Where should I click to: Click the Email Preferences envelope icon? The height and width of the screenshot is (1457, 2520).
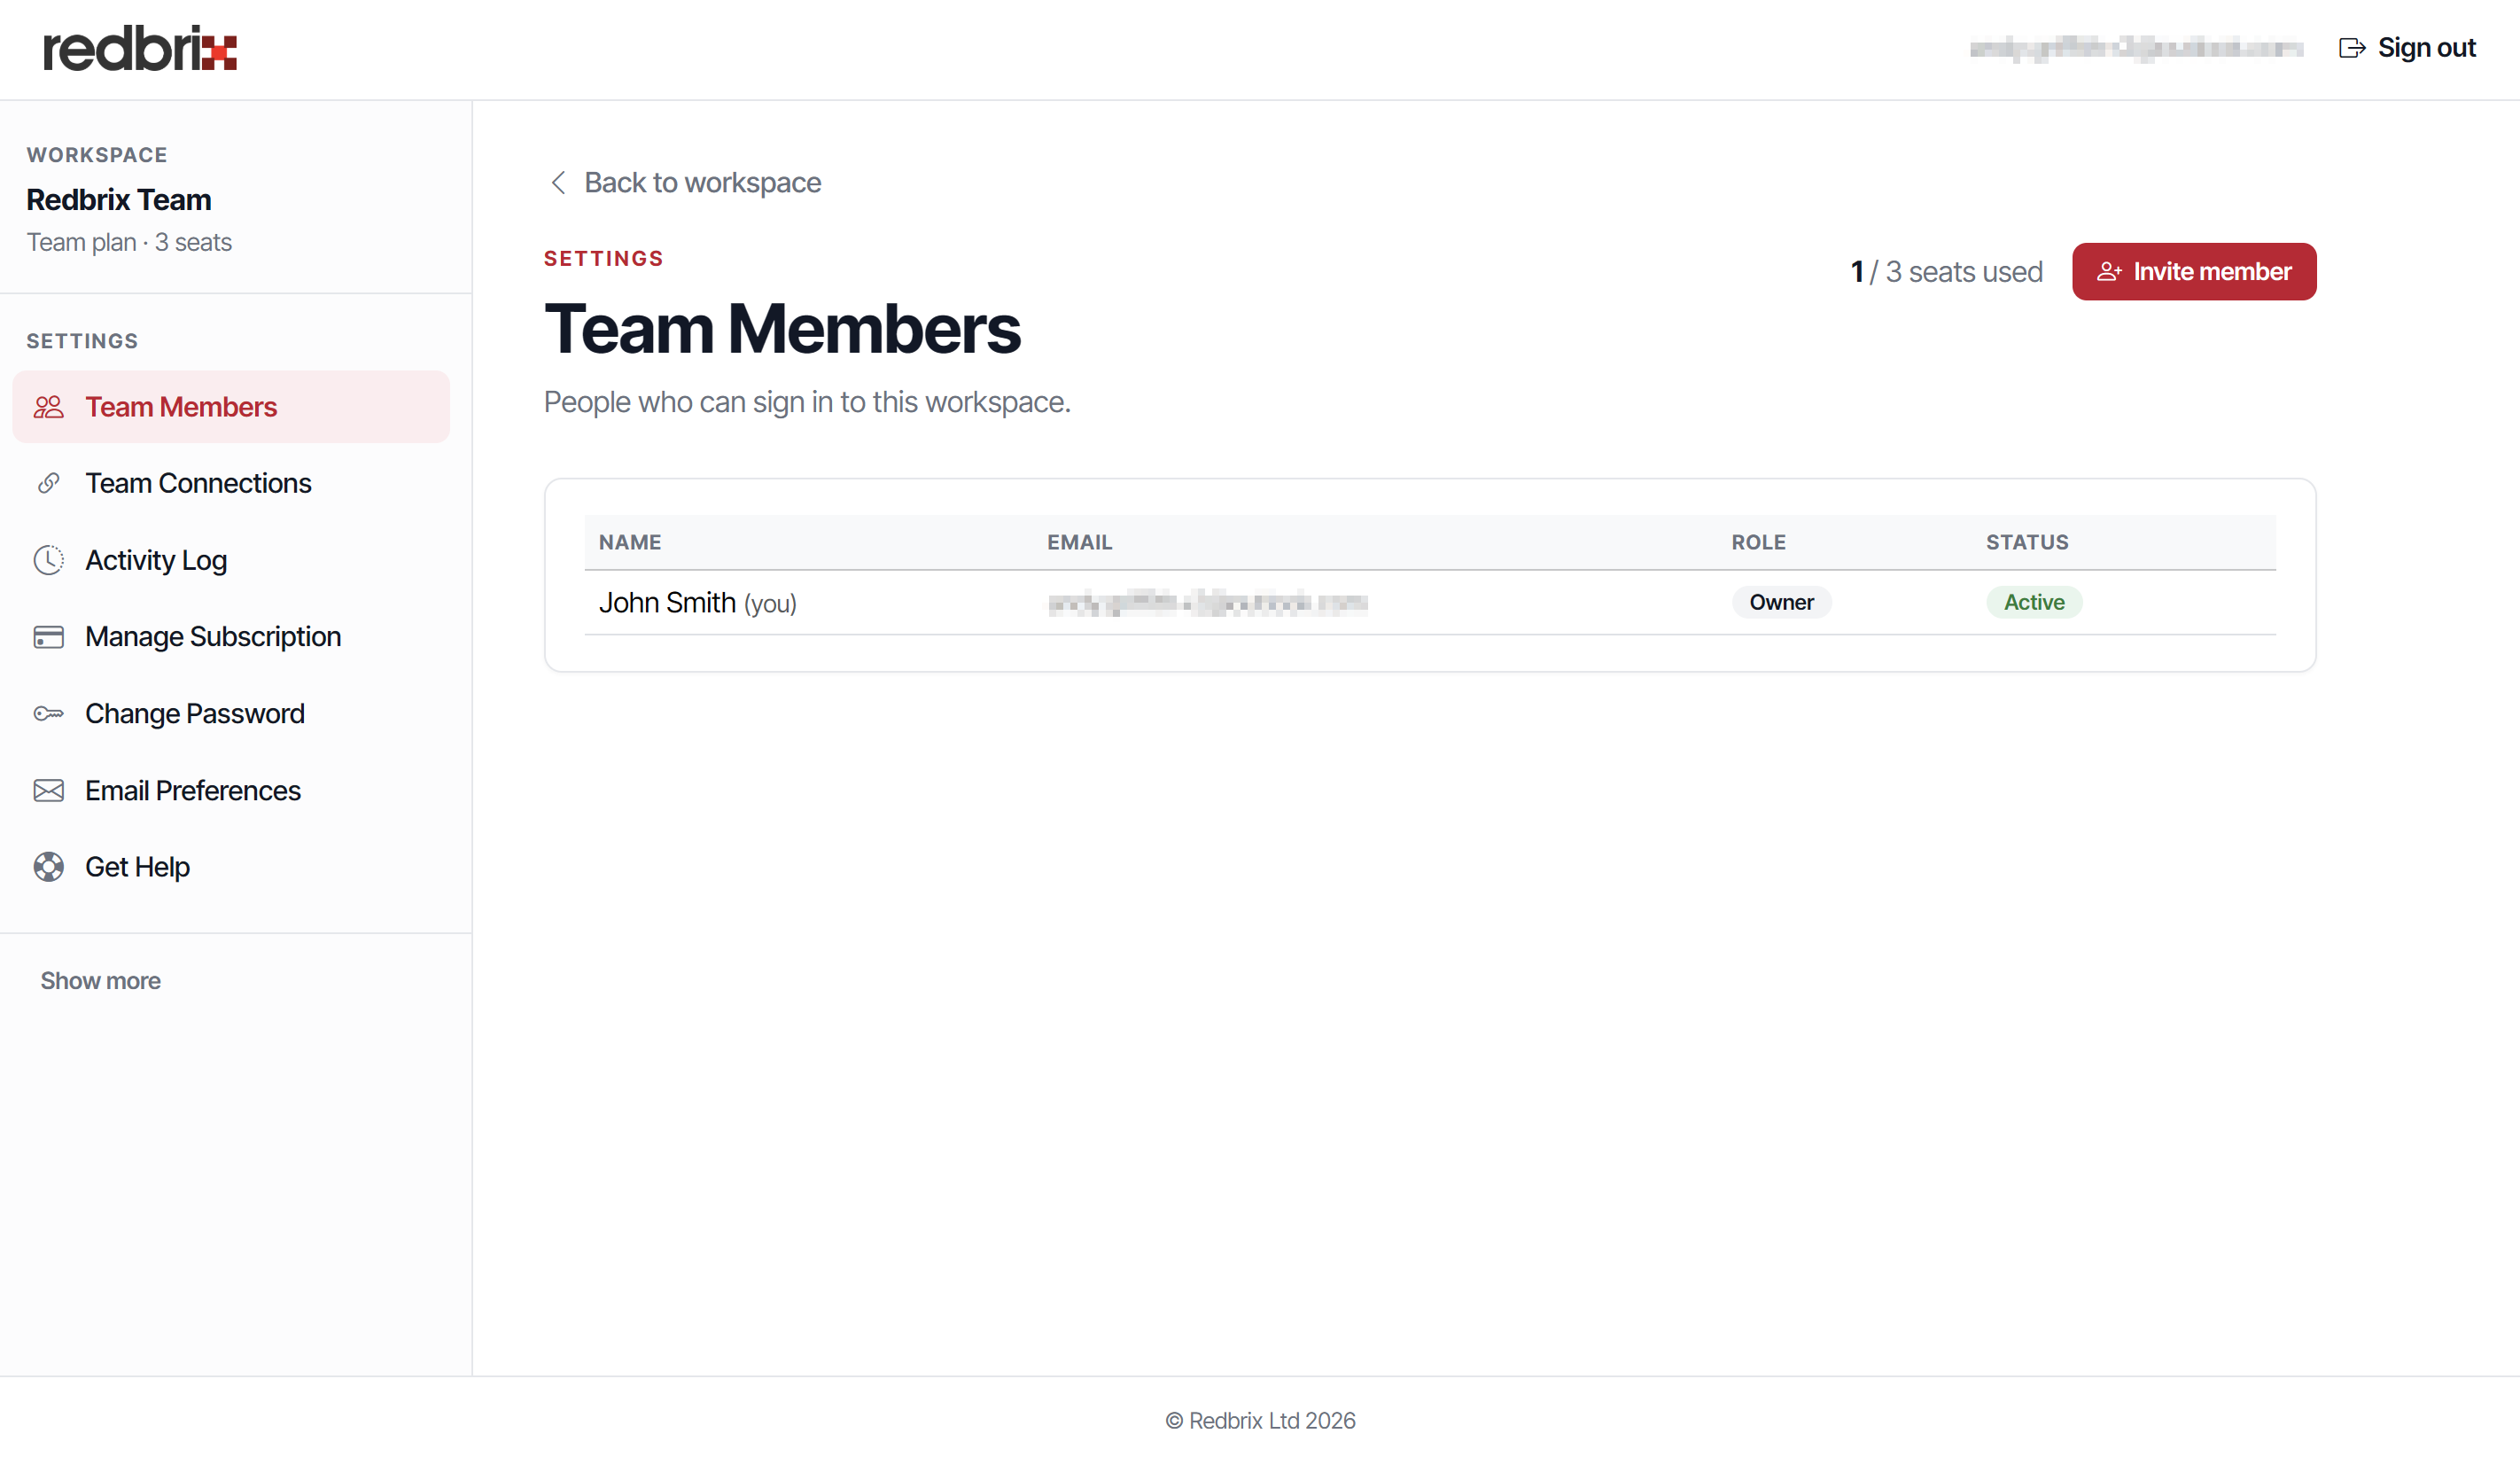pos(48,791)
